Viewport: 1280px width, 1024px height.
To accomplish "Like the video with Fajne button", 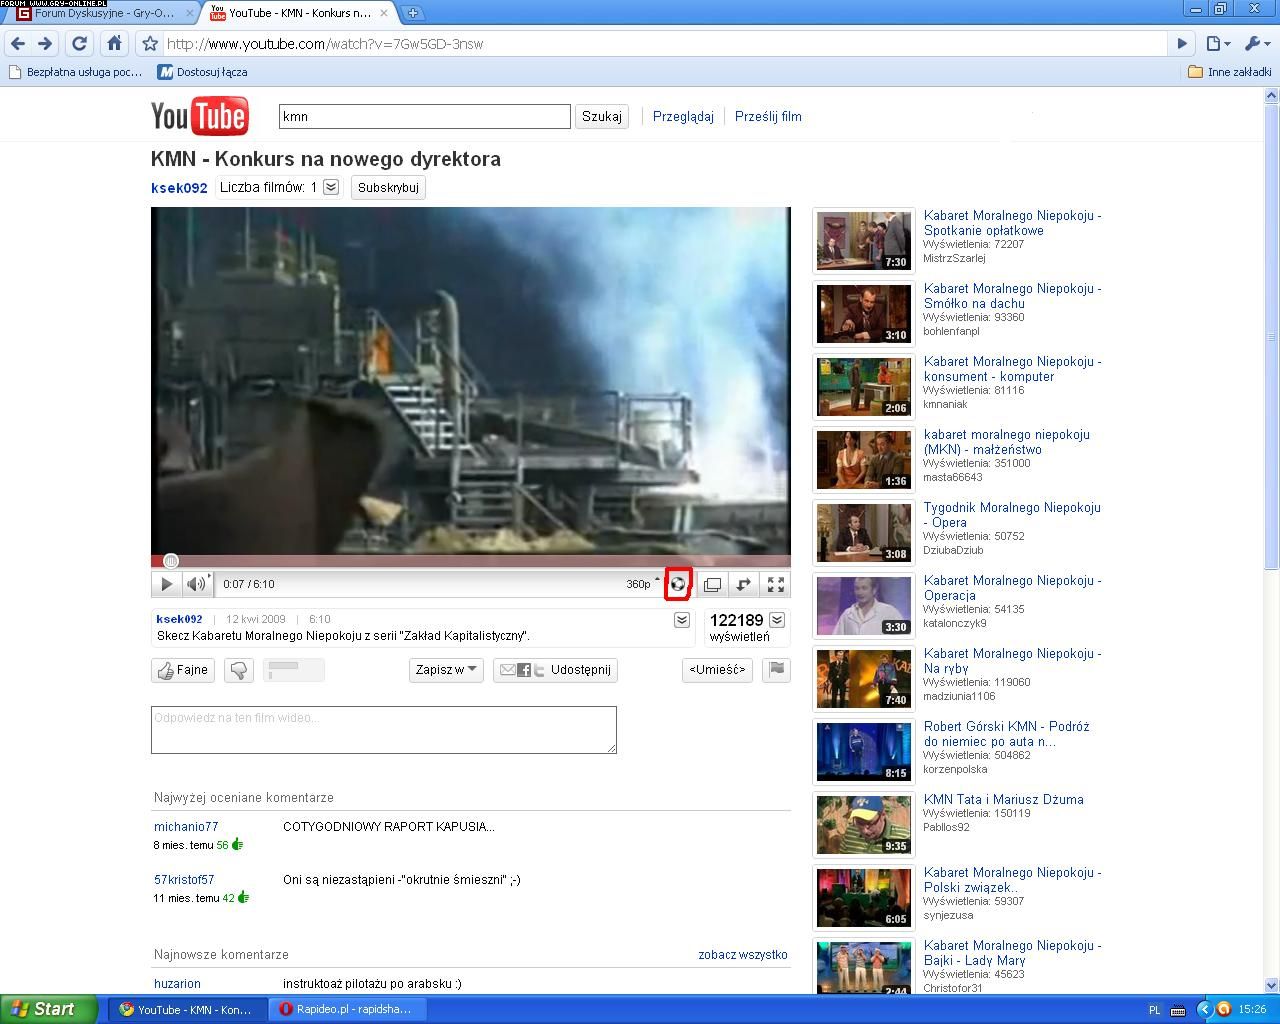I will [x=183, y=670].
